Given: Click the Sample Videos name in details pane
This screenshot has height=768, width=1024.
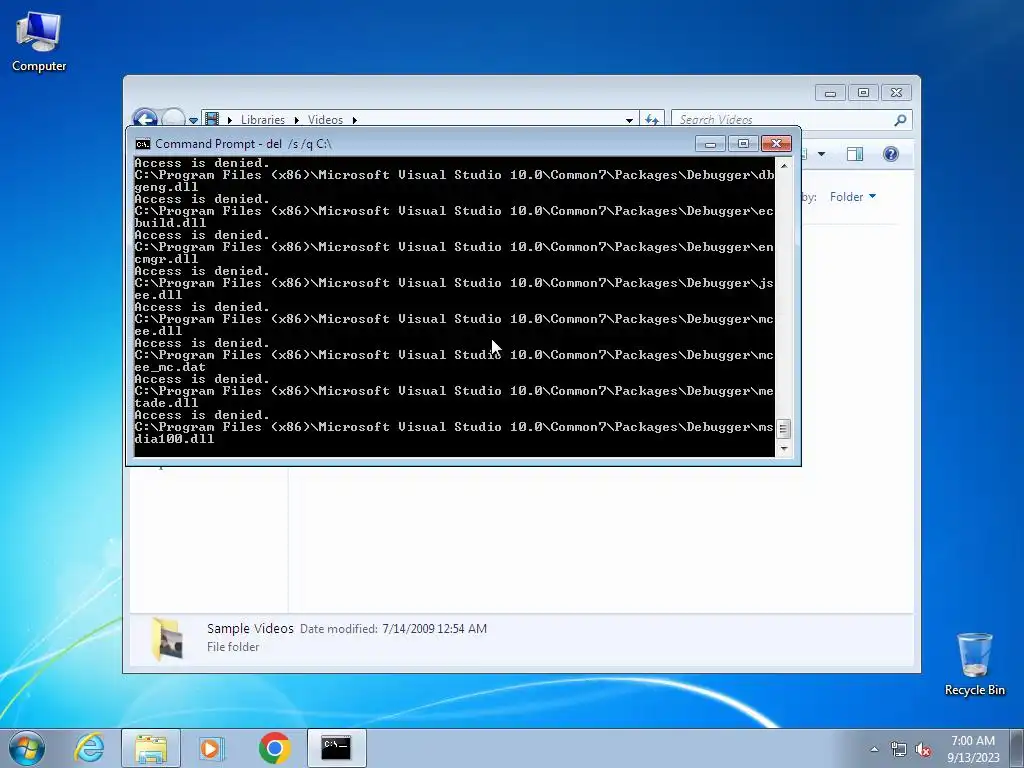Looking at the screenshot, I should (x=250, y=628).
